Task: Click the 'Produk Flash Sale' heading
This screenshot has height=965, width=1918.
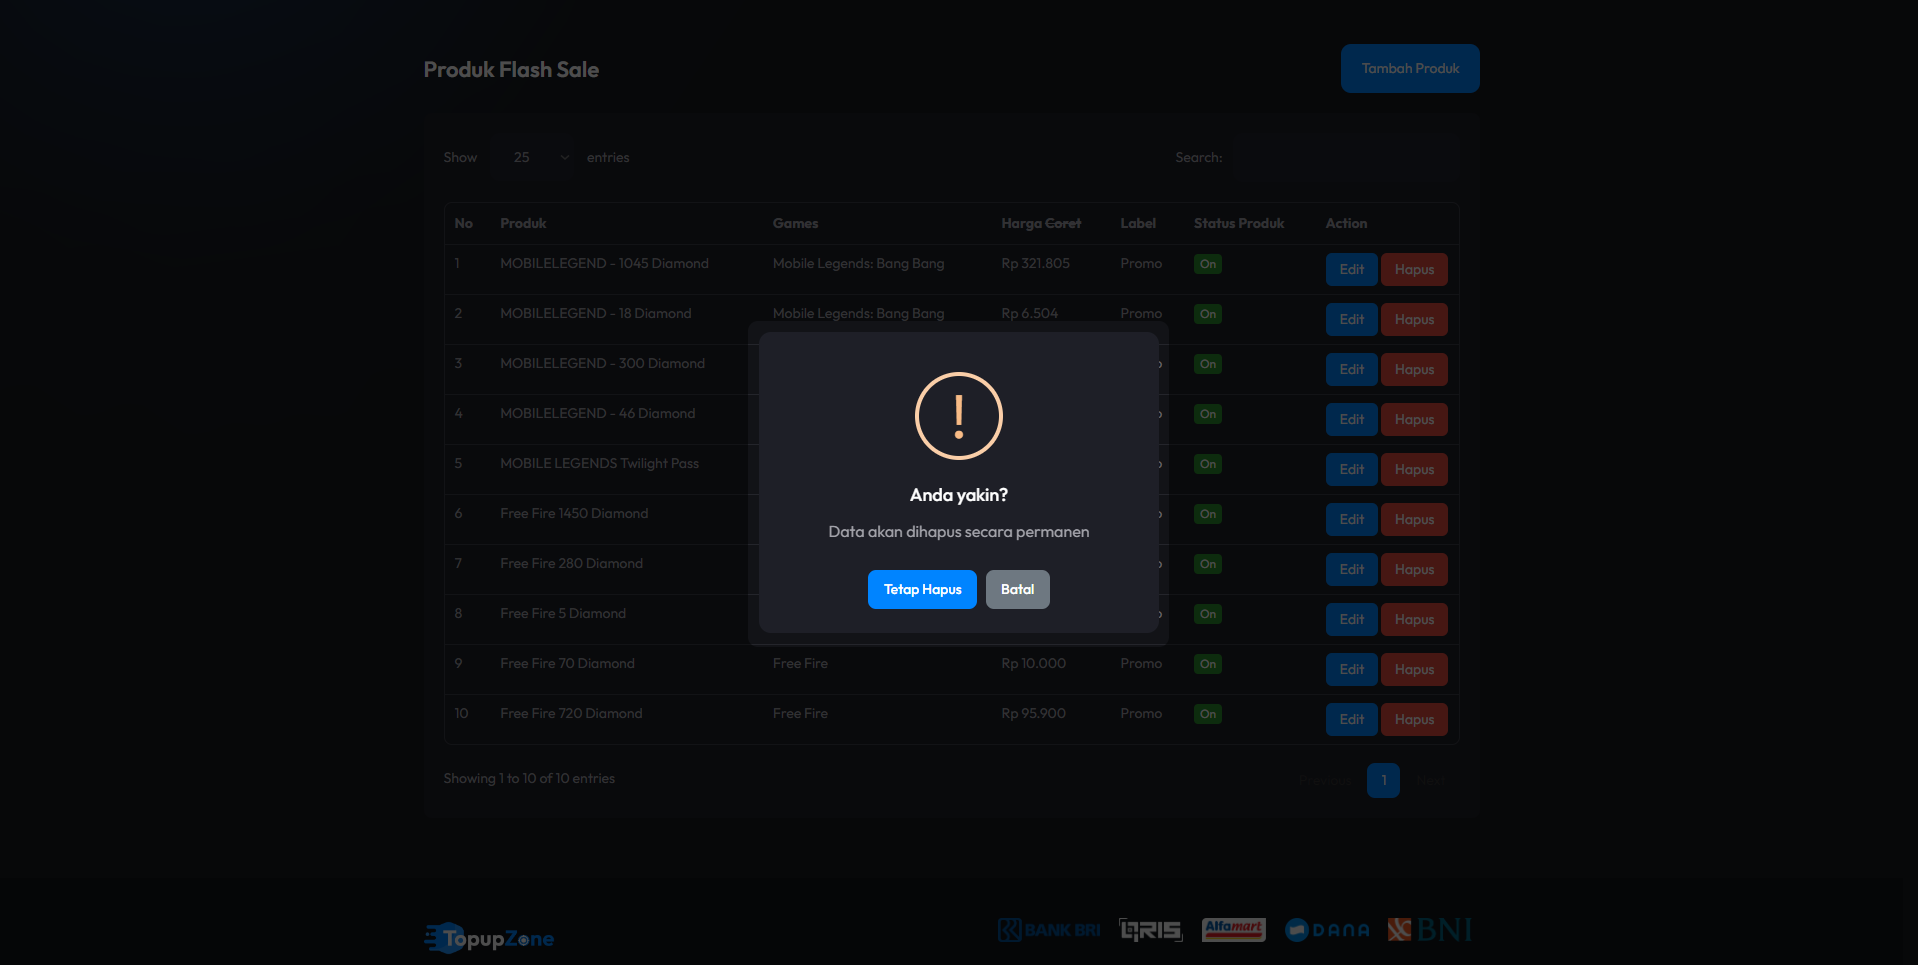Action: point(511,70)
